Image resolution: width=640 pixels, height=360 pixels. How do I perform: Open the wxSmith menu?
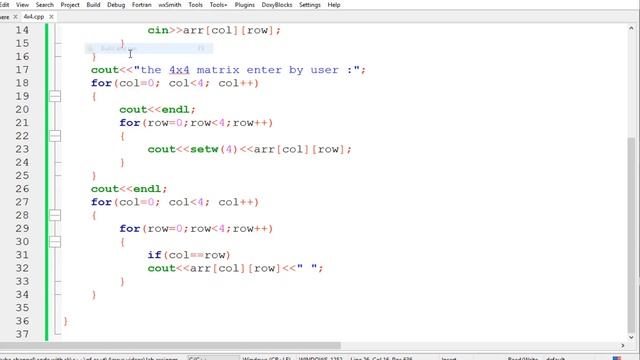click(169, 5)
